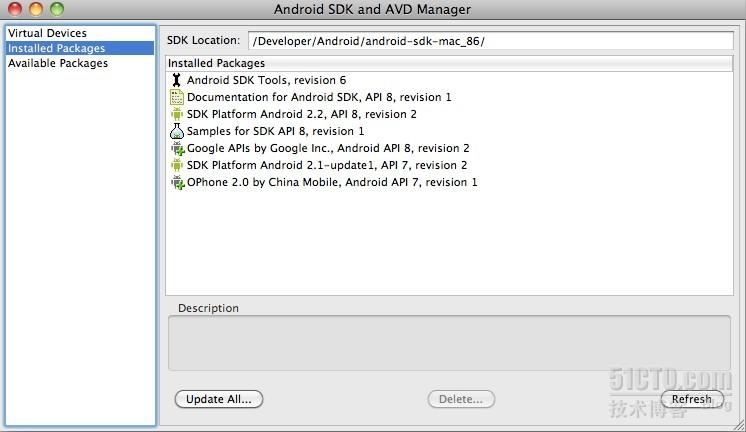Select the Samples for SDK API 8 row

click(275, 131)
